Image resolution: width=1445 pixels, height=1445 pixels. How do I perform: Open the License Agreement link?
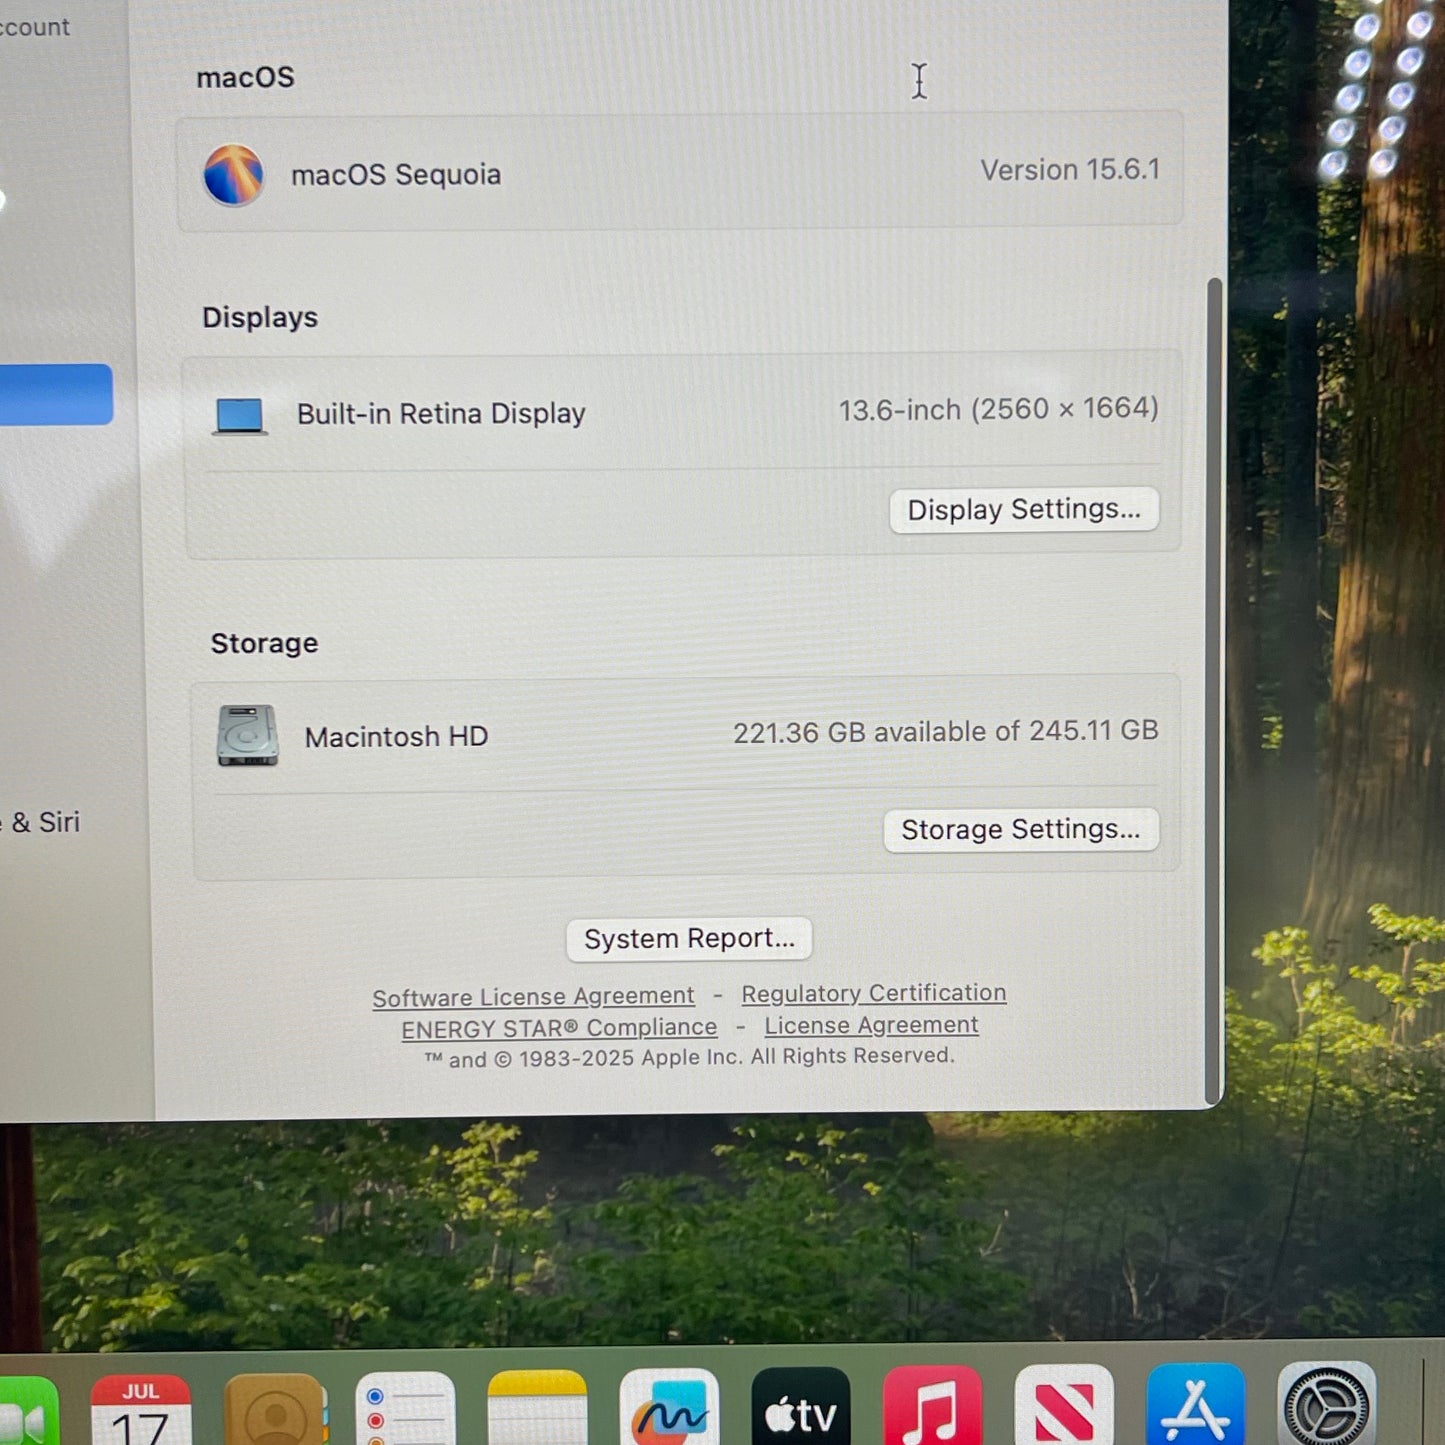pos(871,1025)
